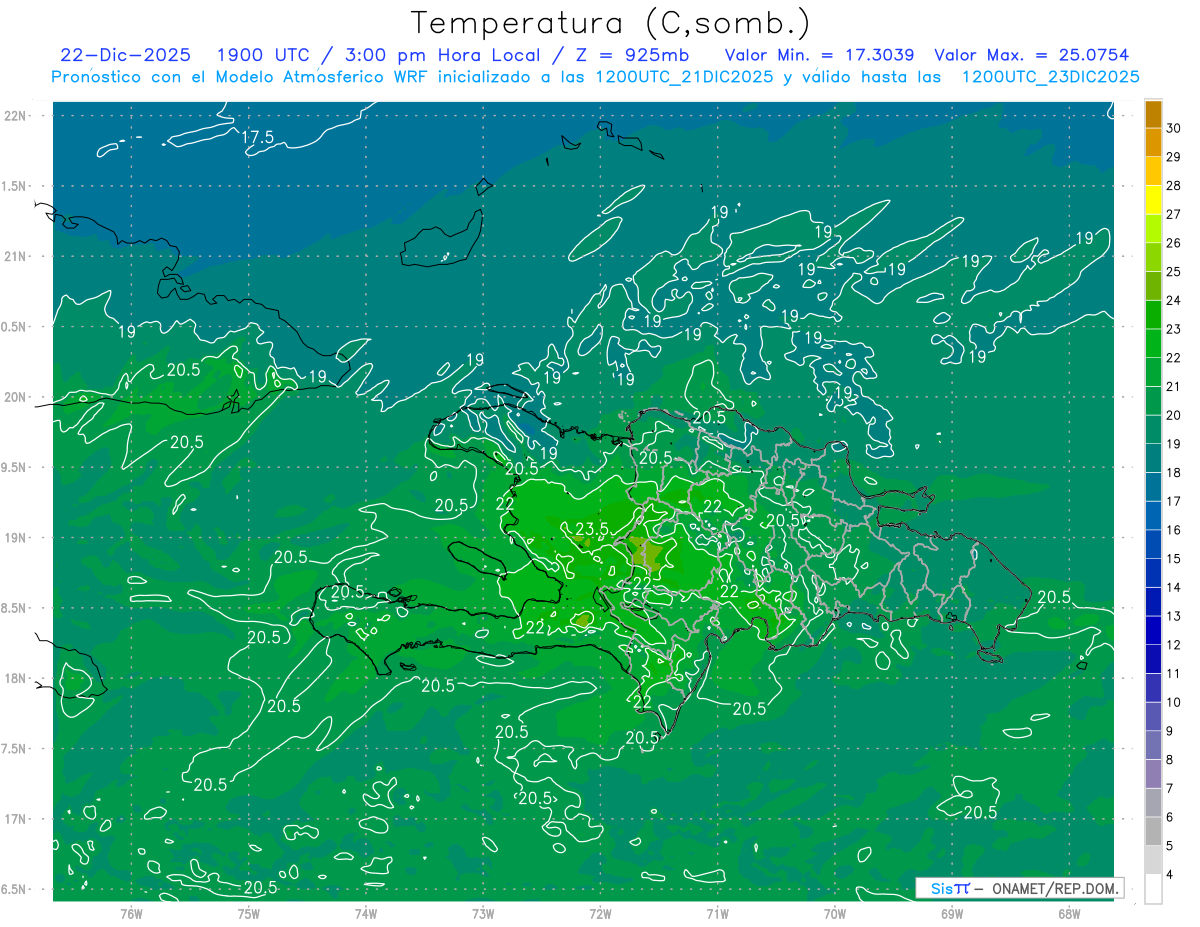Image resolution: width=1200 pixels, height=927 pixels.
Task: Click dark blue scale segment between 11 and 12
Action: [x=1153, y=658]
